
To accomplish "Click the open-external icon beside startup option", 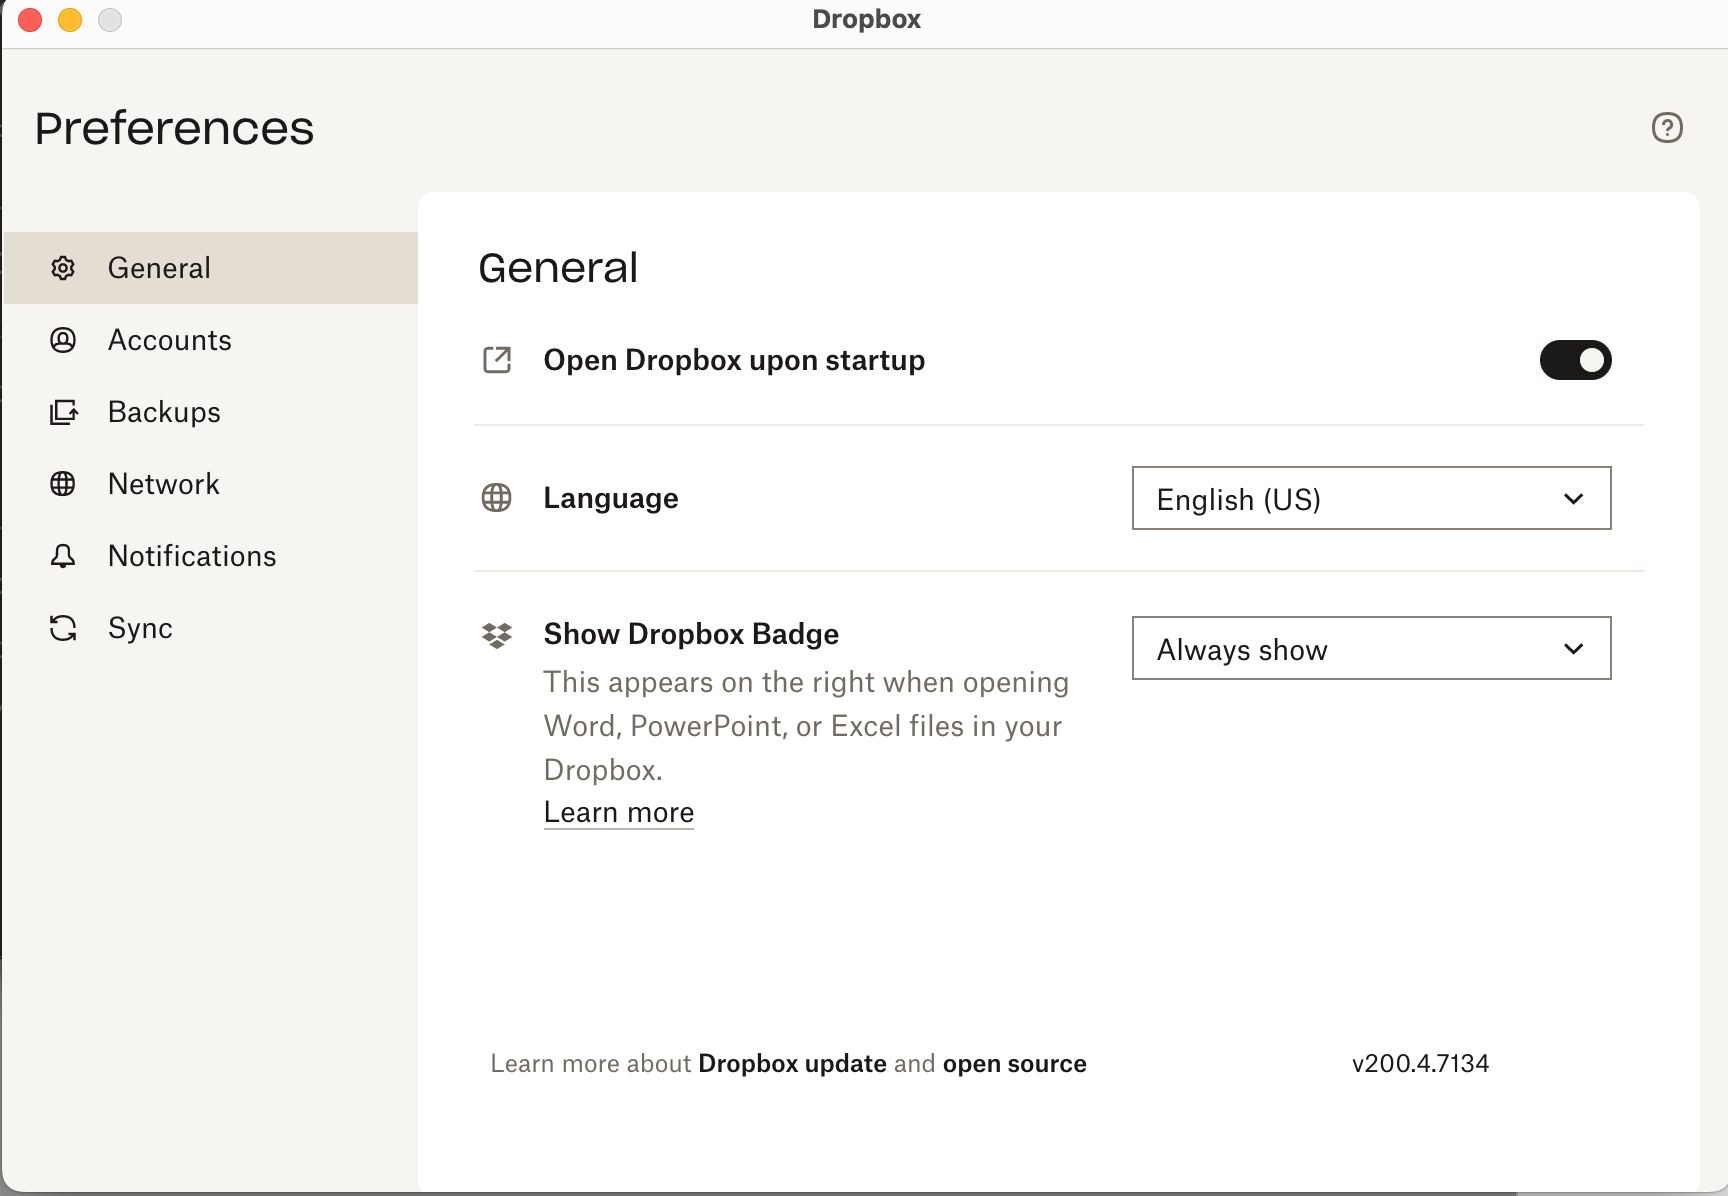I will click(x=497, y=360).
